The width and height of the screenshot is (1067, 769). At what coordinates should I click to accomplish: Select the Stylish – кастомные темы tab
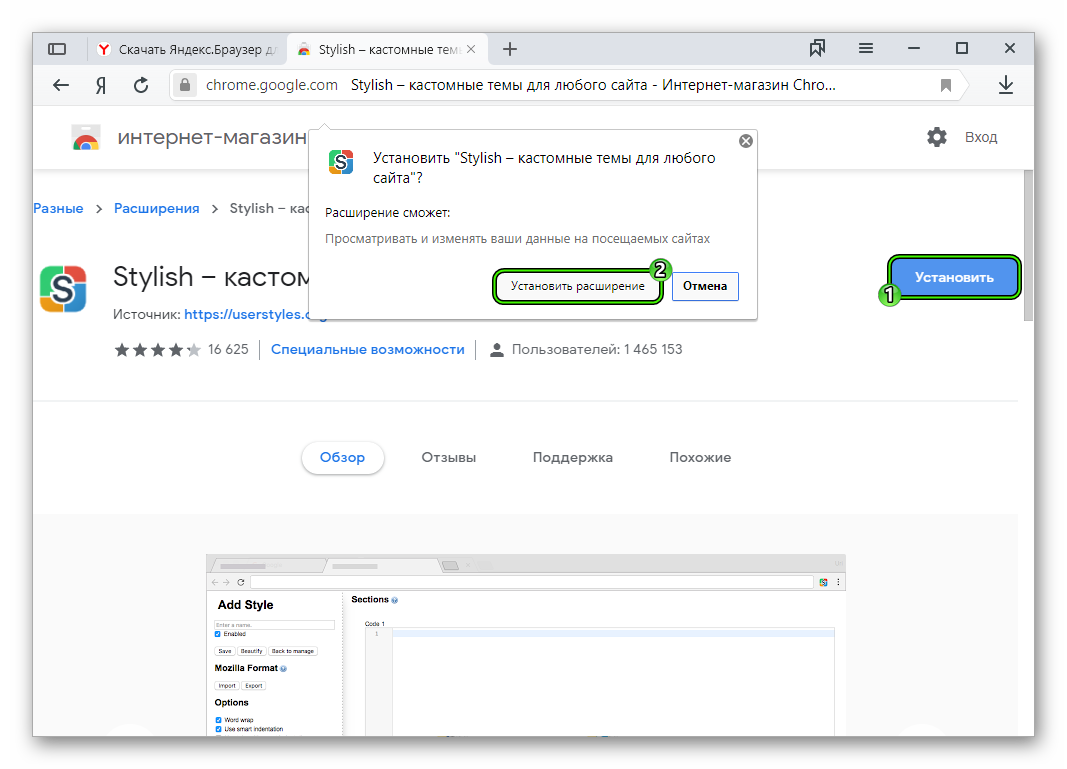[387, 49]
